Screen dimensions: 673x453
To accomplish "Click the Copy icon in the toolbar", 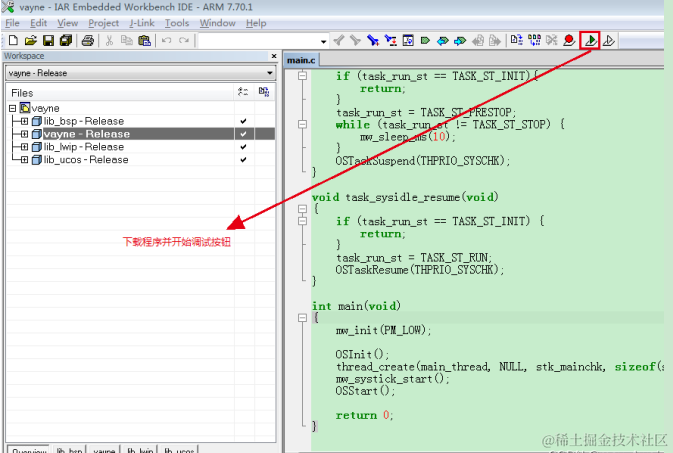I will click(127, 40).
